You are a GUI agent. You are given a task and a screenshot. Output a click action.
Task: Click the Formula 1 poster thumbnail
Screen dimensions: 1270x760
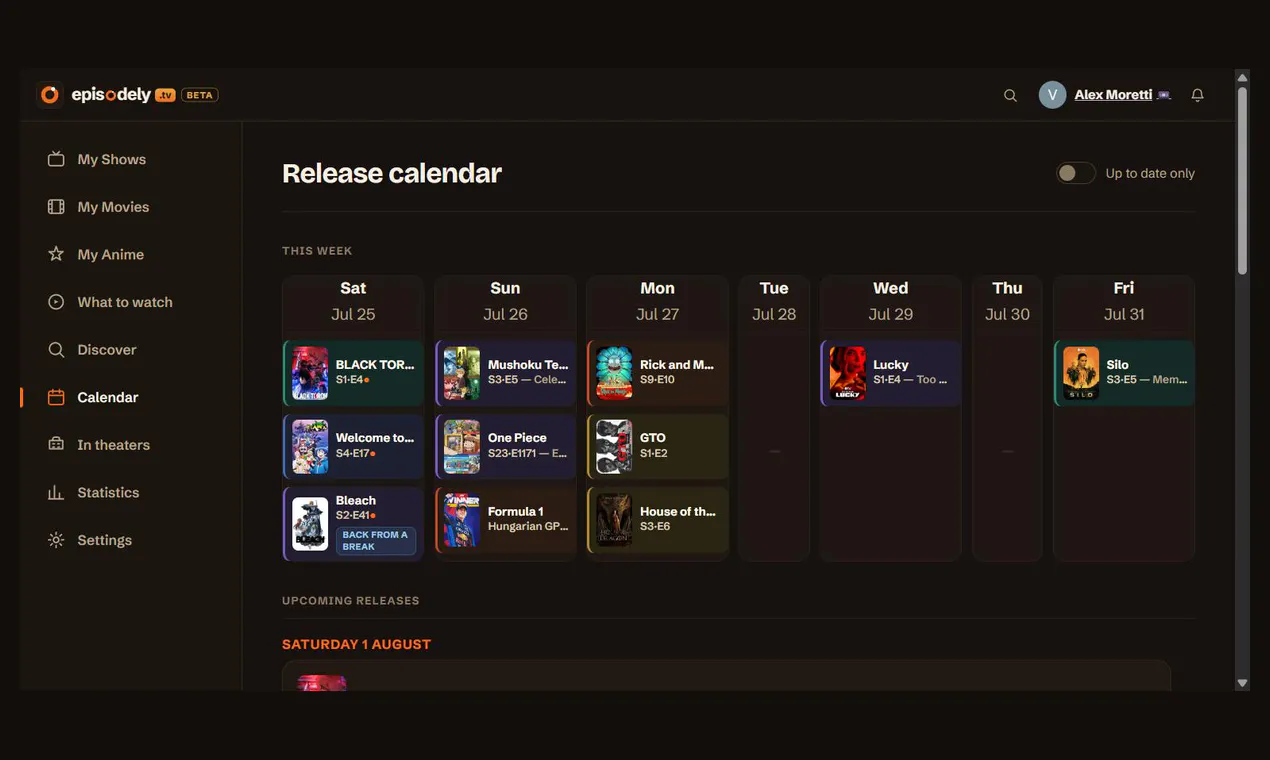tap(462, 520)
